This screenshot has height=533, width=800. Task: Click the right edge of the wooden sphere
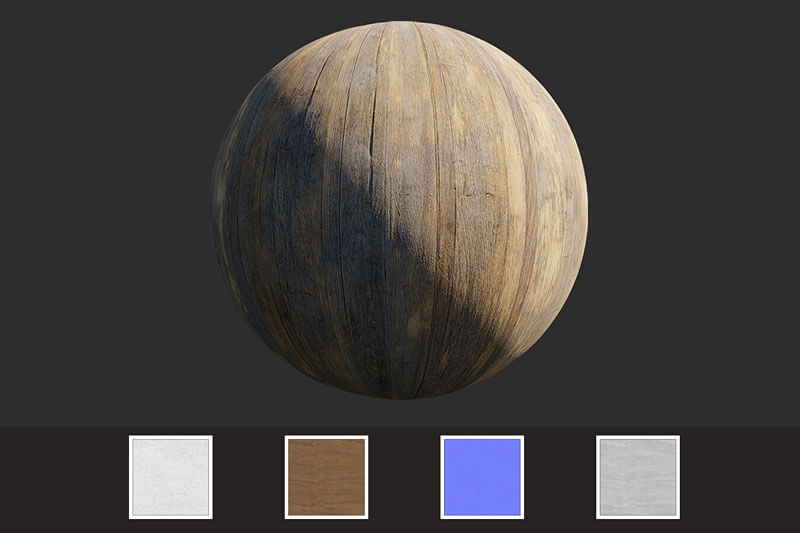point(584,210)
